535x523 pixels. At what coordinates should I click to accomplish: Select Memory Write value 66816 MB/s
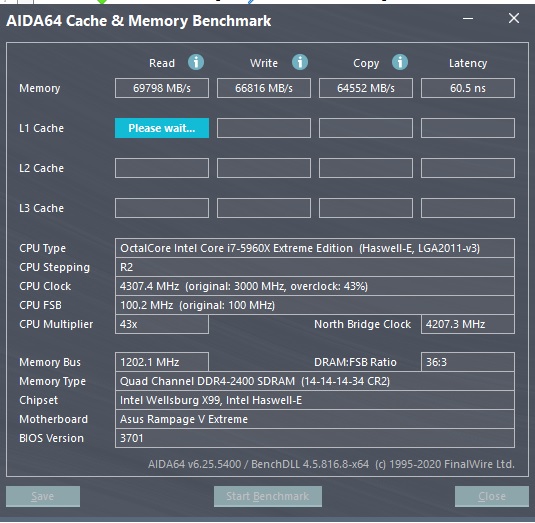(264, 88)
